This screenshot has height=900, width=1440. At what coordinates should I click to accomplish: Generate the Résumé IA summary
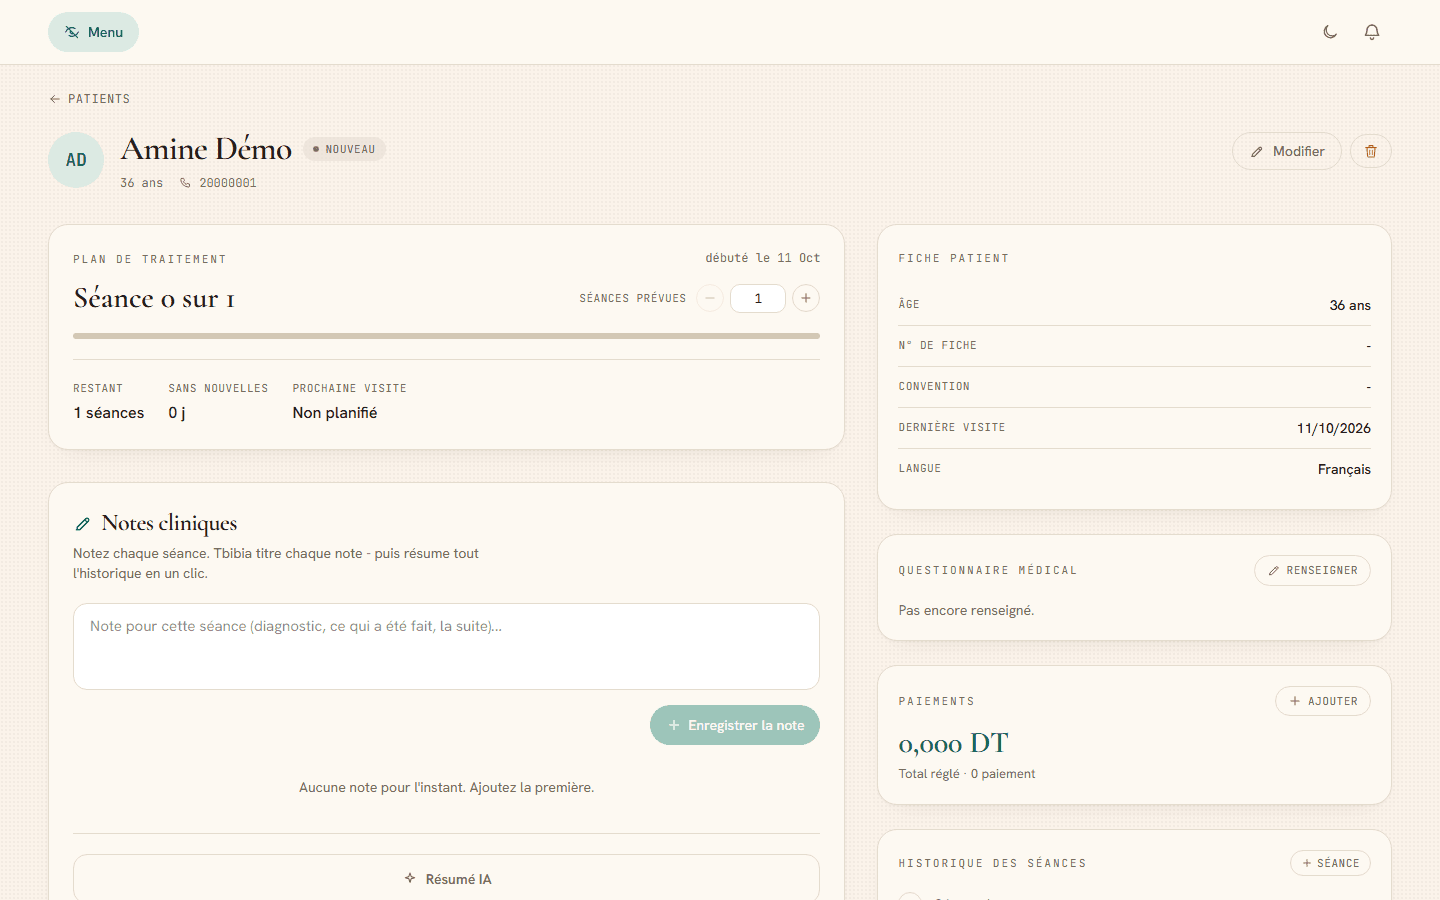446,878
